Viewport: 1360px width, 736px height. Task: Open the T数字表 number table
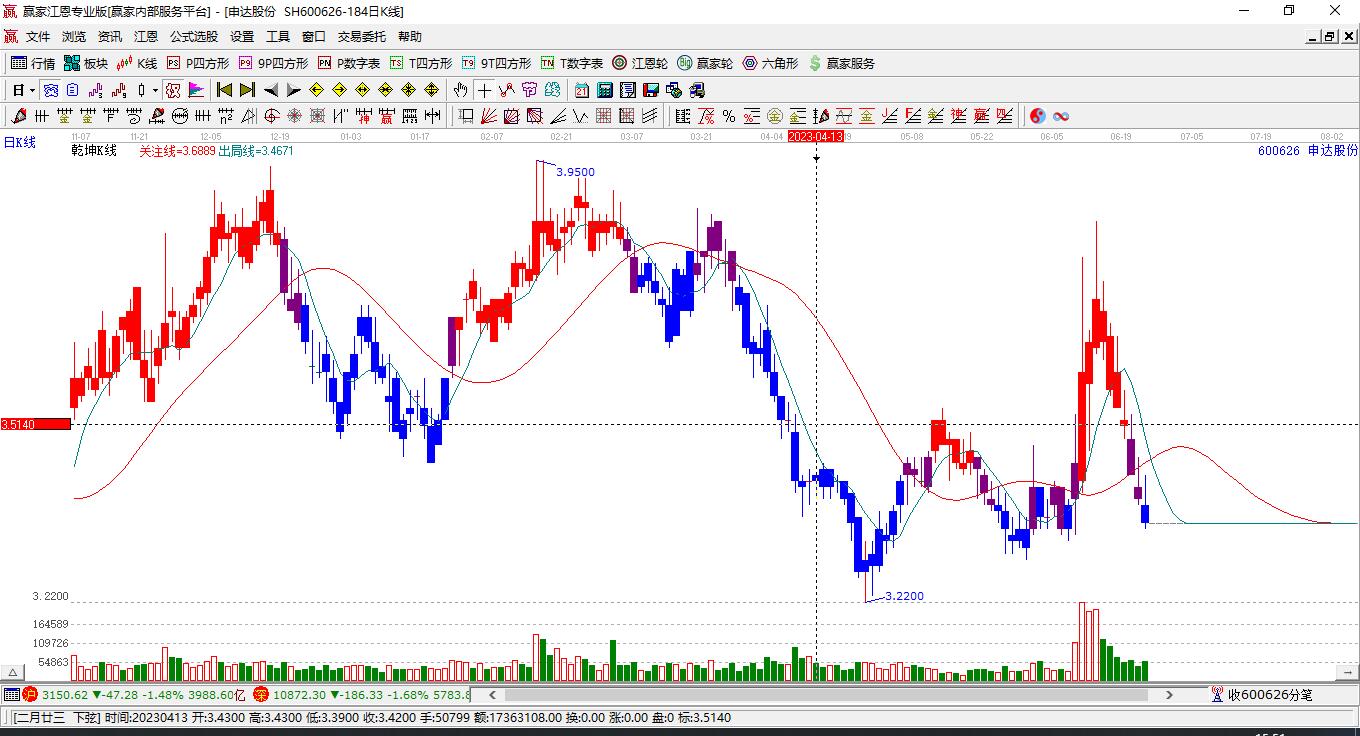point(572,63)
